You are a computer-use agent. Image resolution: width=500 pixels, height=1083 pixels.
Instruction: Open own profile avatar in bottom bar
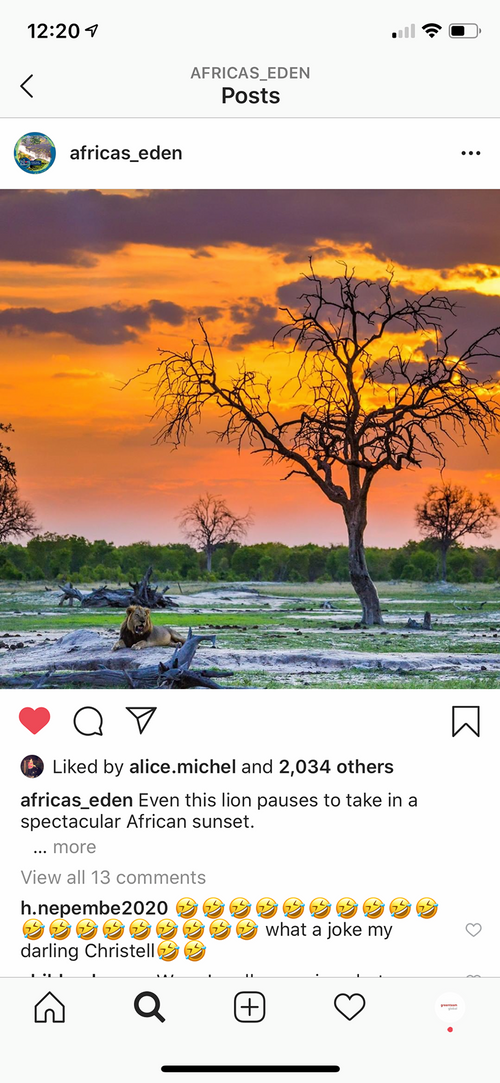coord(450,1008)
